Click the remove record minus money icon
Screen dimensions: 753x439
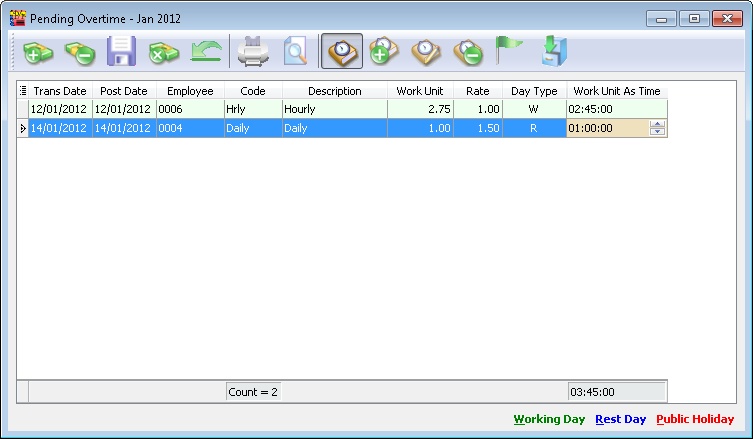(79, 51)
